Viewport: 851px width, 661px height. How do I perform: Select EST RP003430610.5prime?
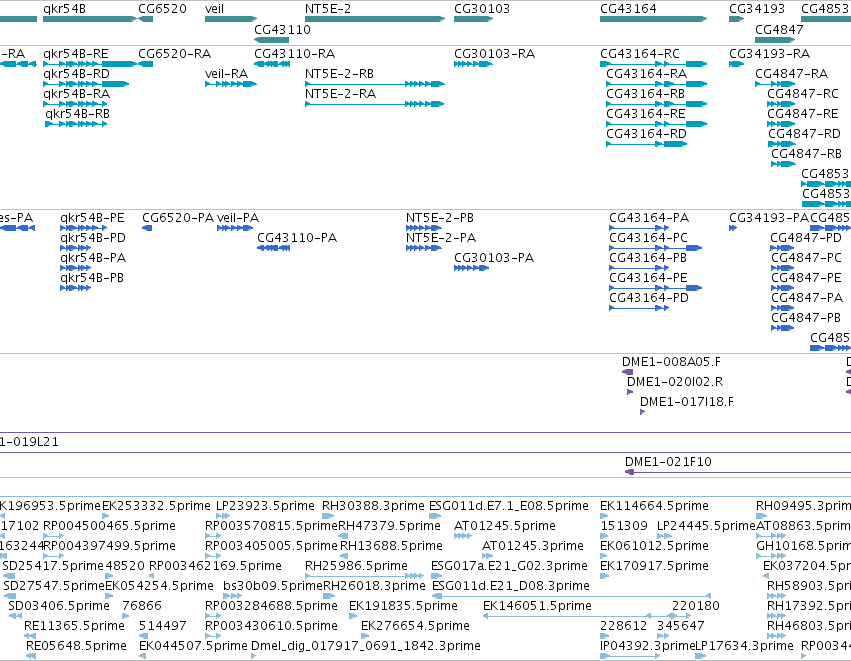[x=213, y=637]
